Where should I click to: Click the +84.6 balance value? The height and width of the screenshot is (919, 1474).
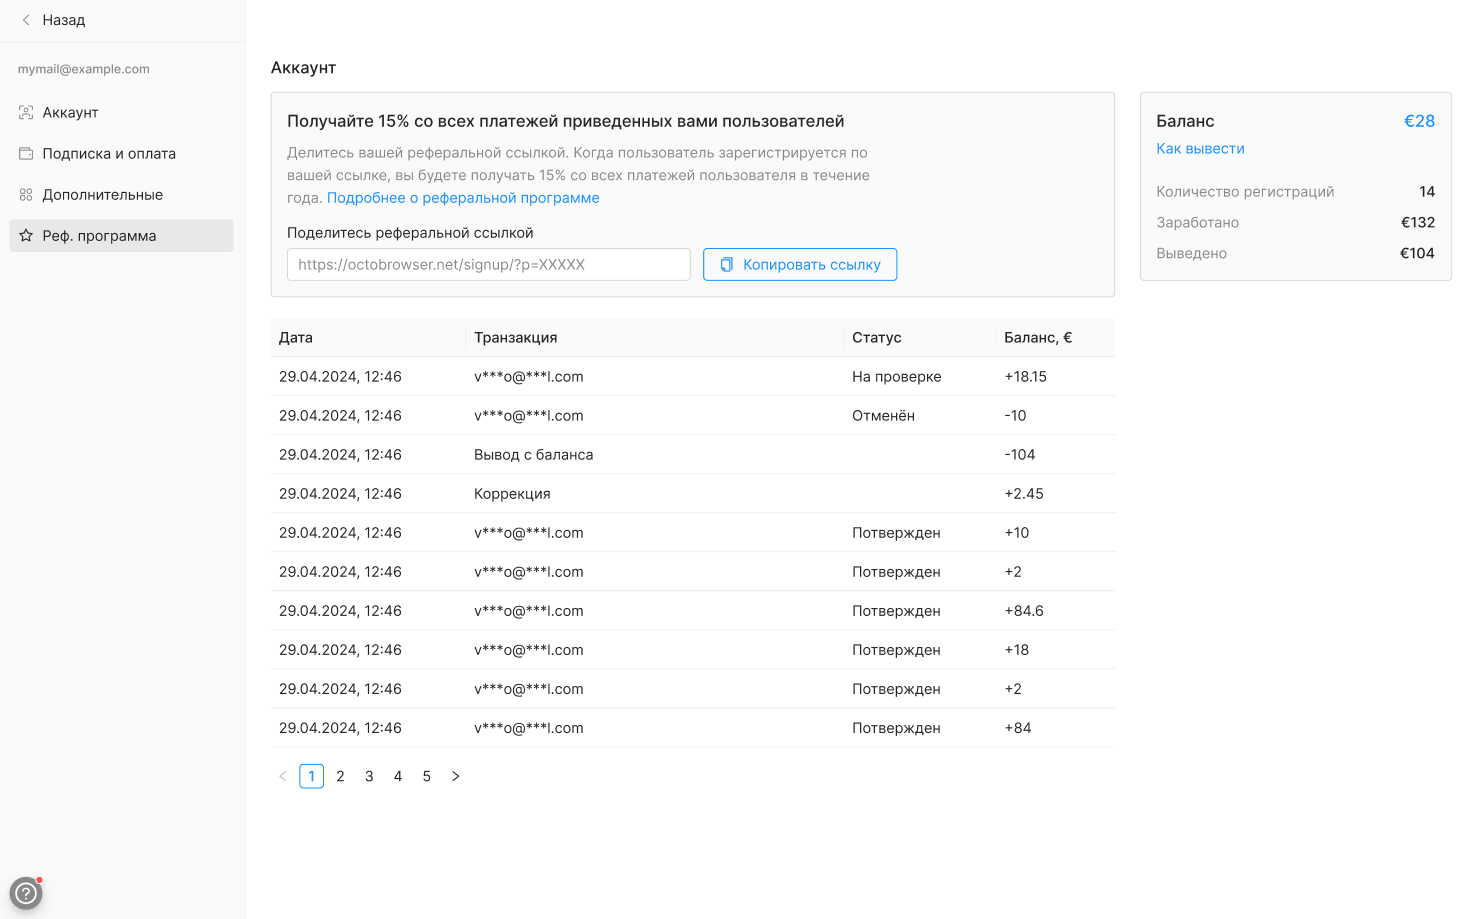1024,611
